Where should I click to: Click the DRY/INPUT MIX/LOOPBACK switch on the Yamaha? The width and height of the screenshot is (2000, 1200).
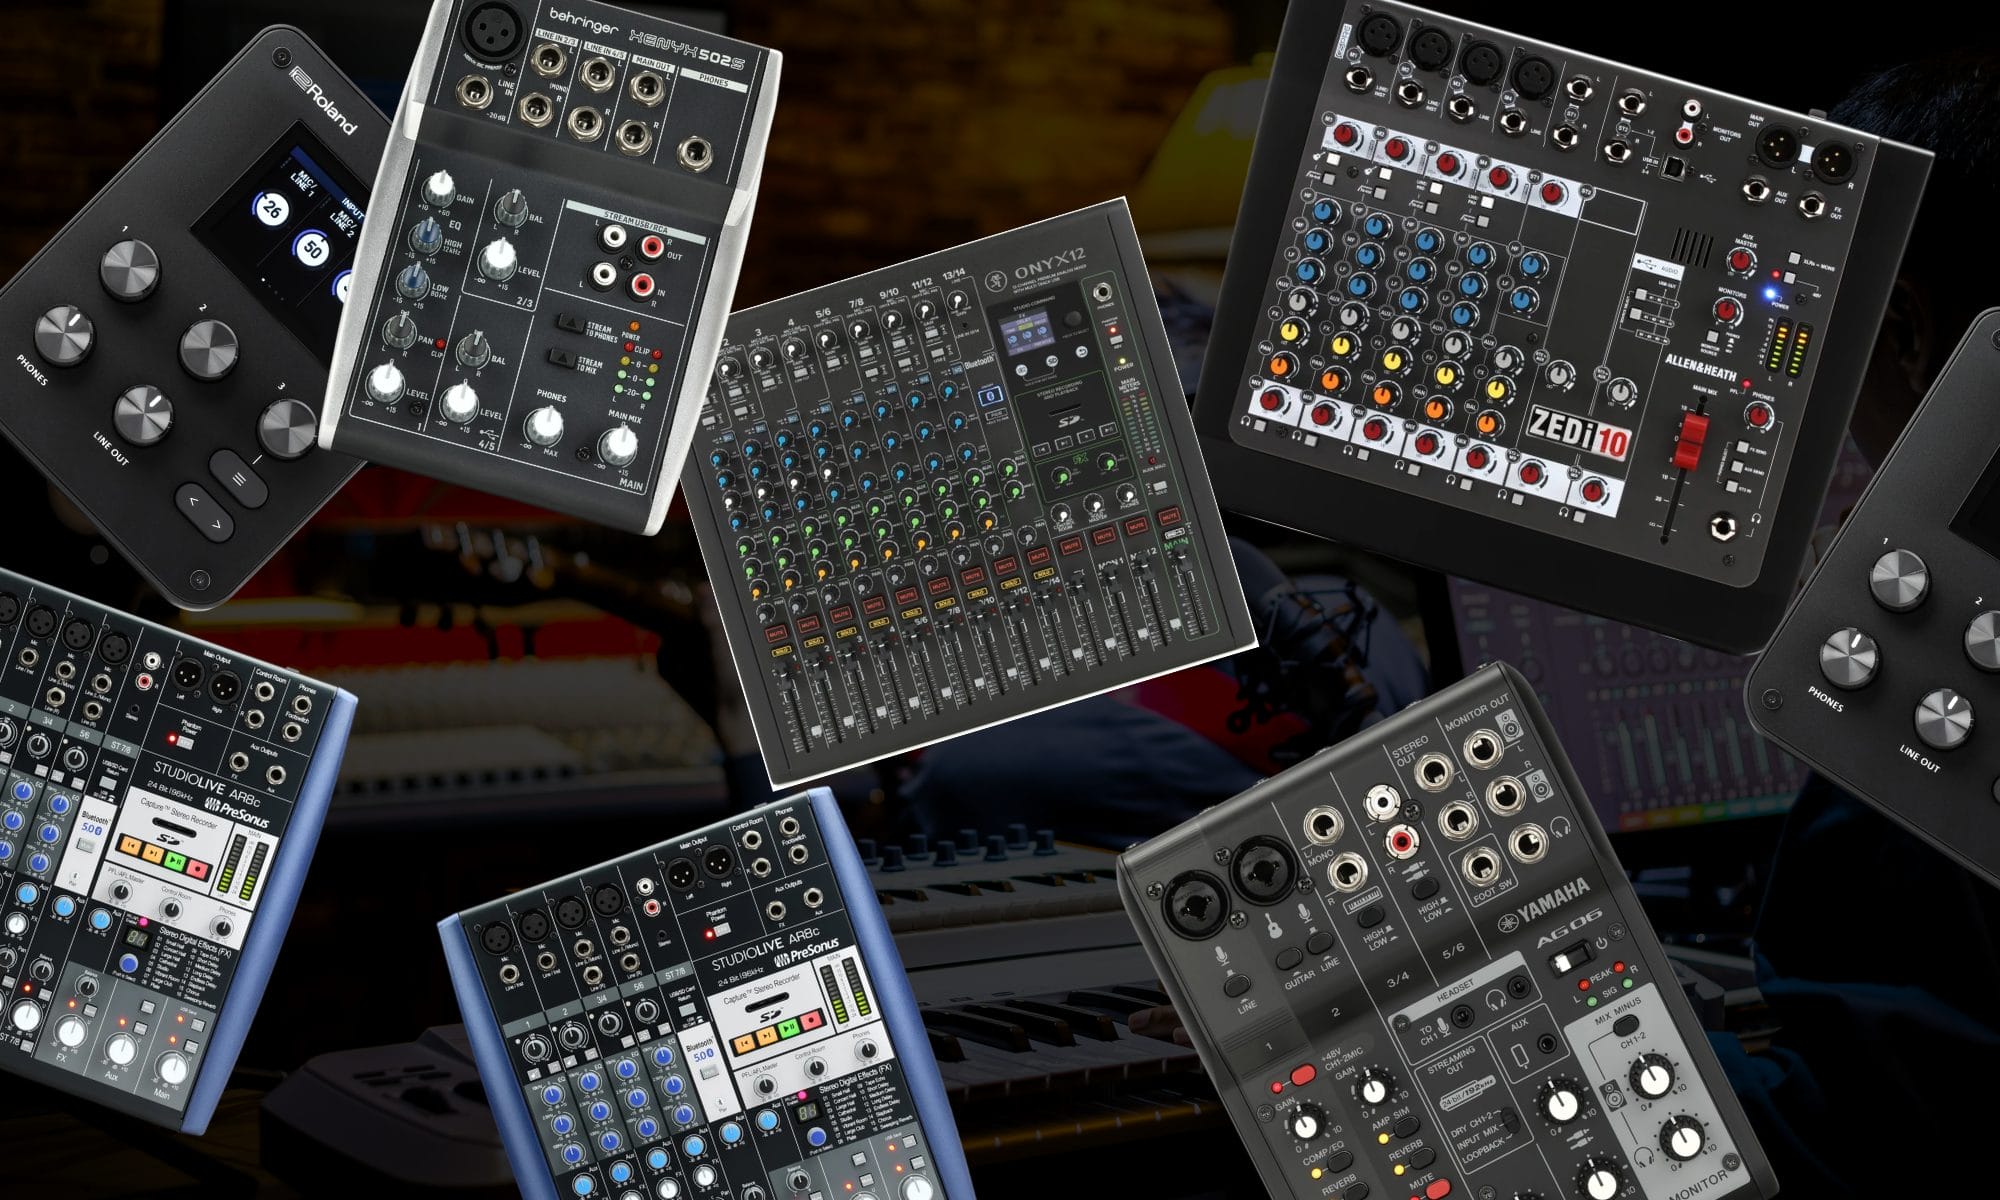[x=1510, y=1119]
